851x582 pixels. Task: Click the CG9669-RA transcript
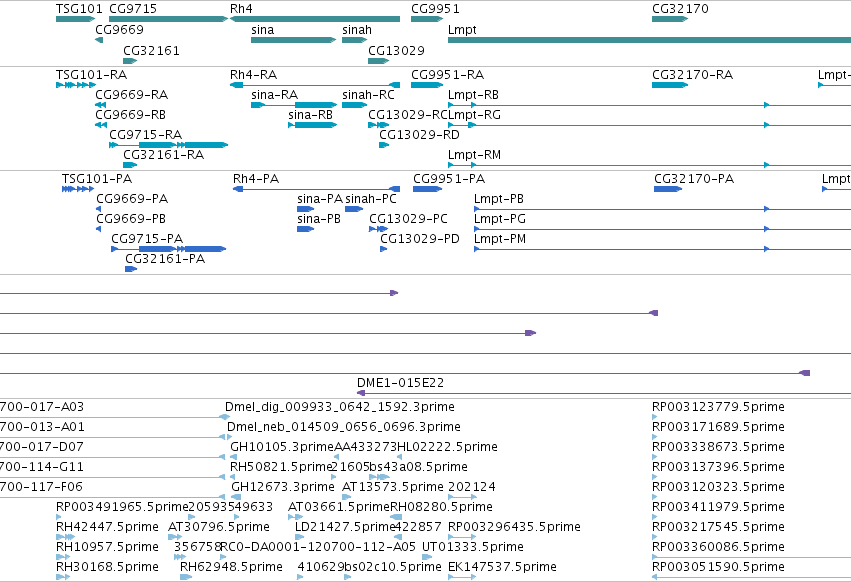(x=101, y=105)
